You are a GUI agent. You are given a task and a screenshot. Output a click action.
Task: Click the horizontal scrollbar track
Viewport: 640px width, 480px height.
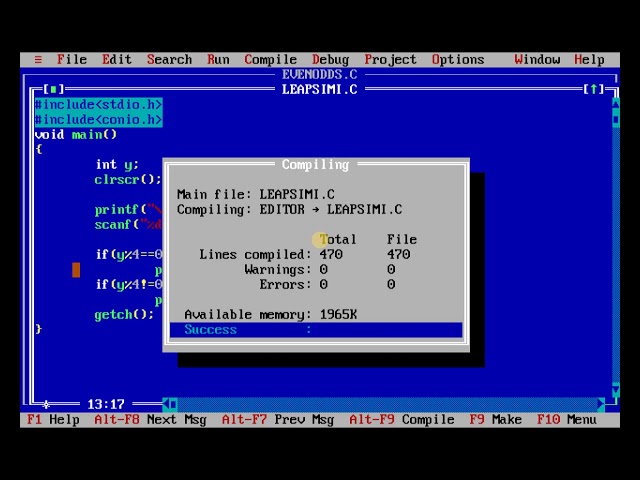(x=387, y=404)
